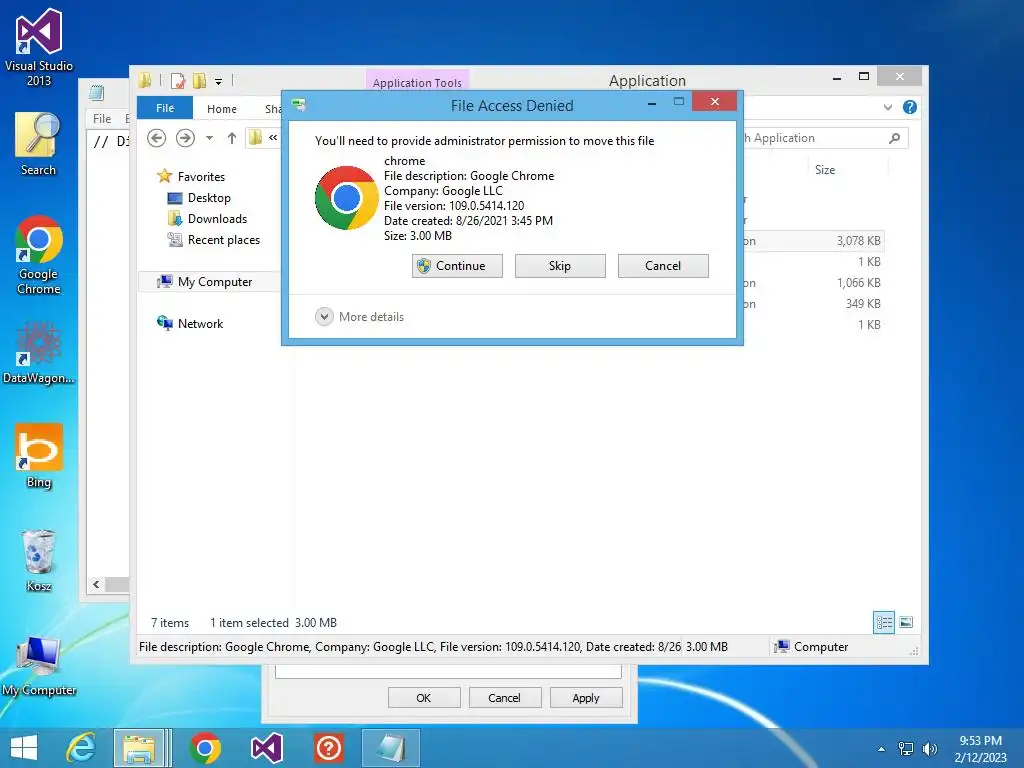The height and width of the screenshot is (768, 1024).
Task: Click the large Chrome icon in dialog
Action: 346,198
